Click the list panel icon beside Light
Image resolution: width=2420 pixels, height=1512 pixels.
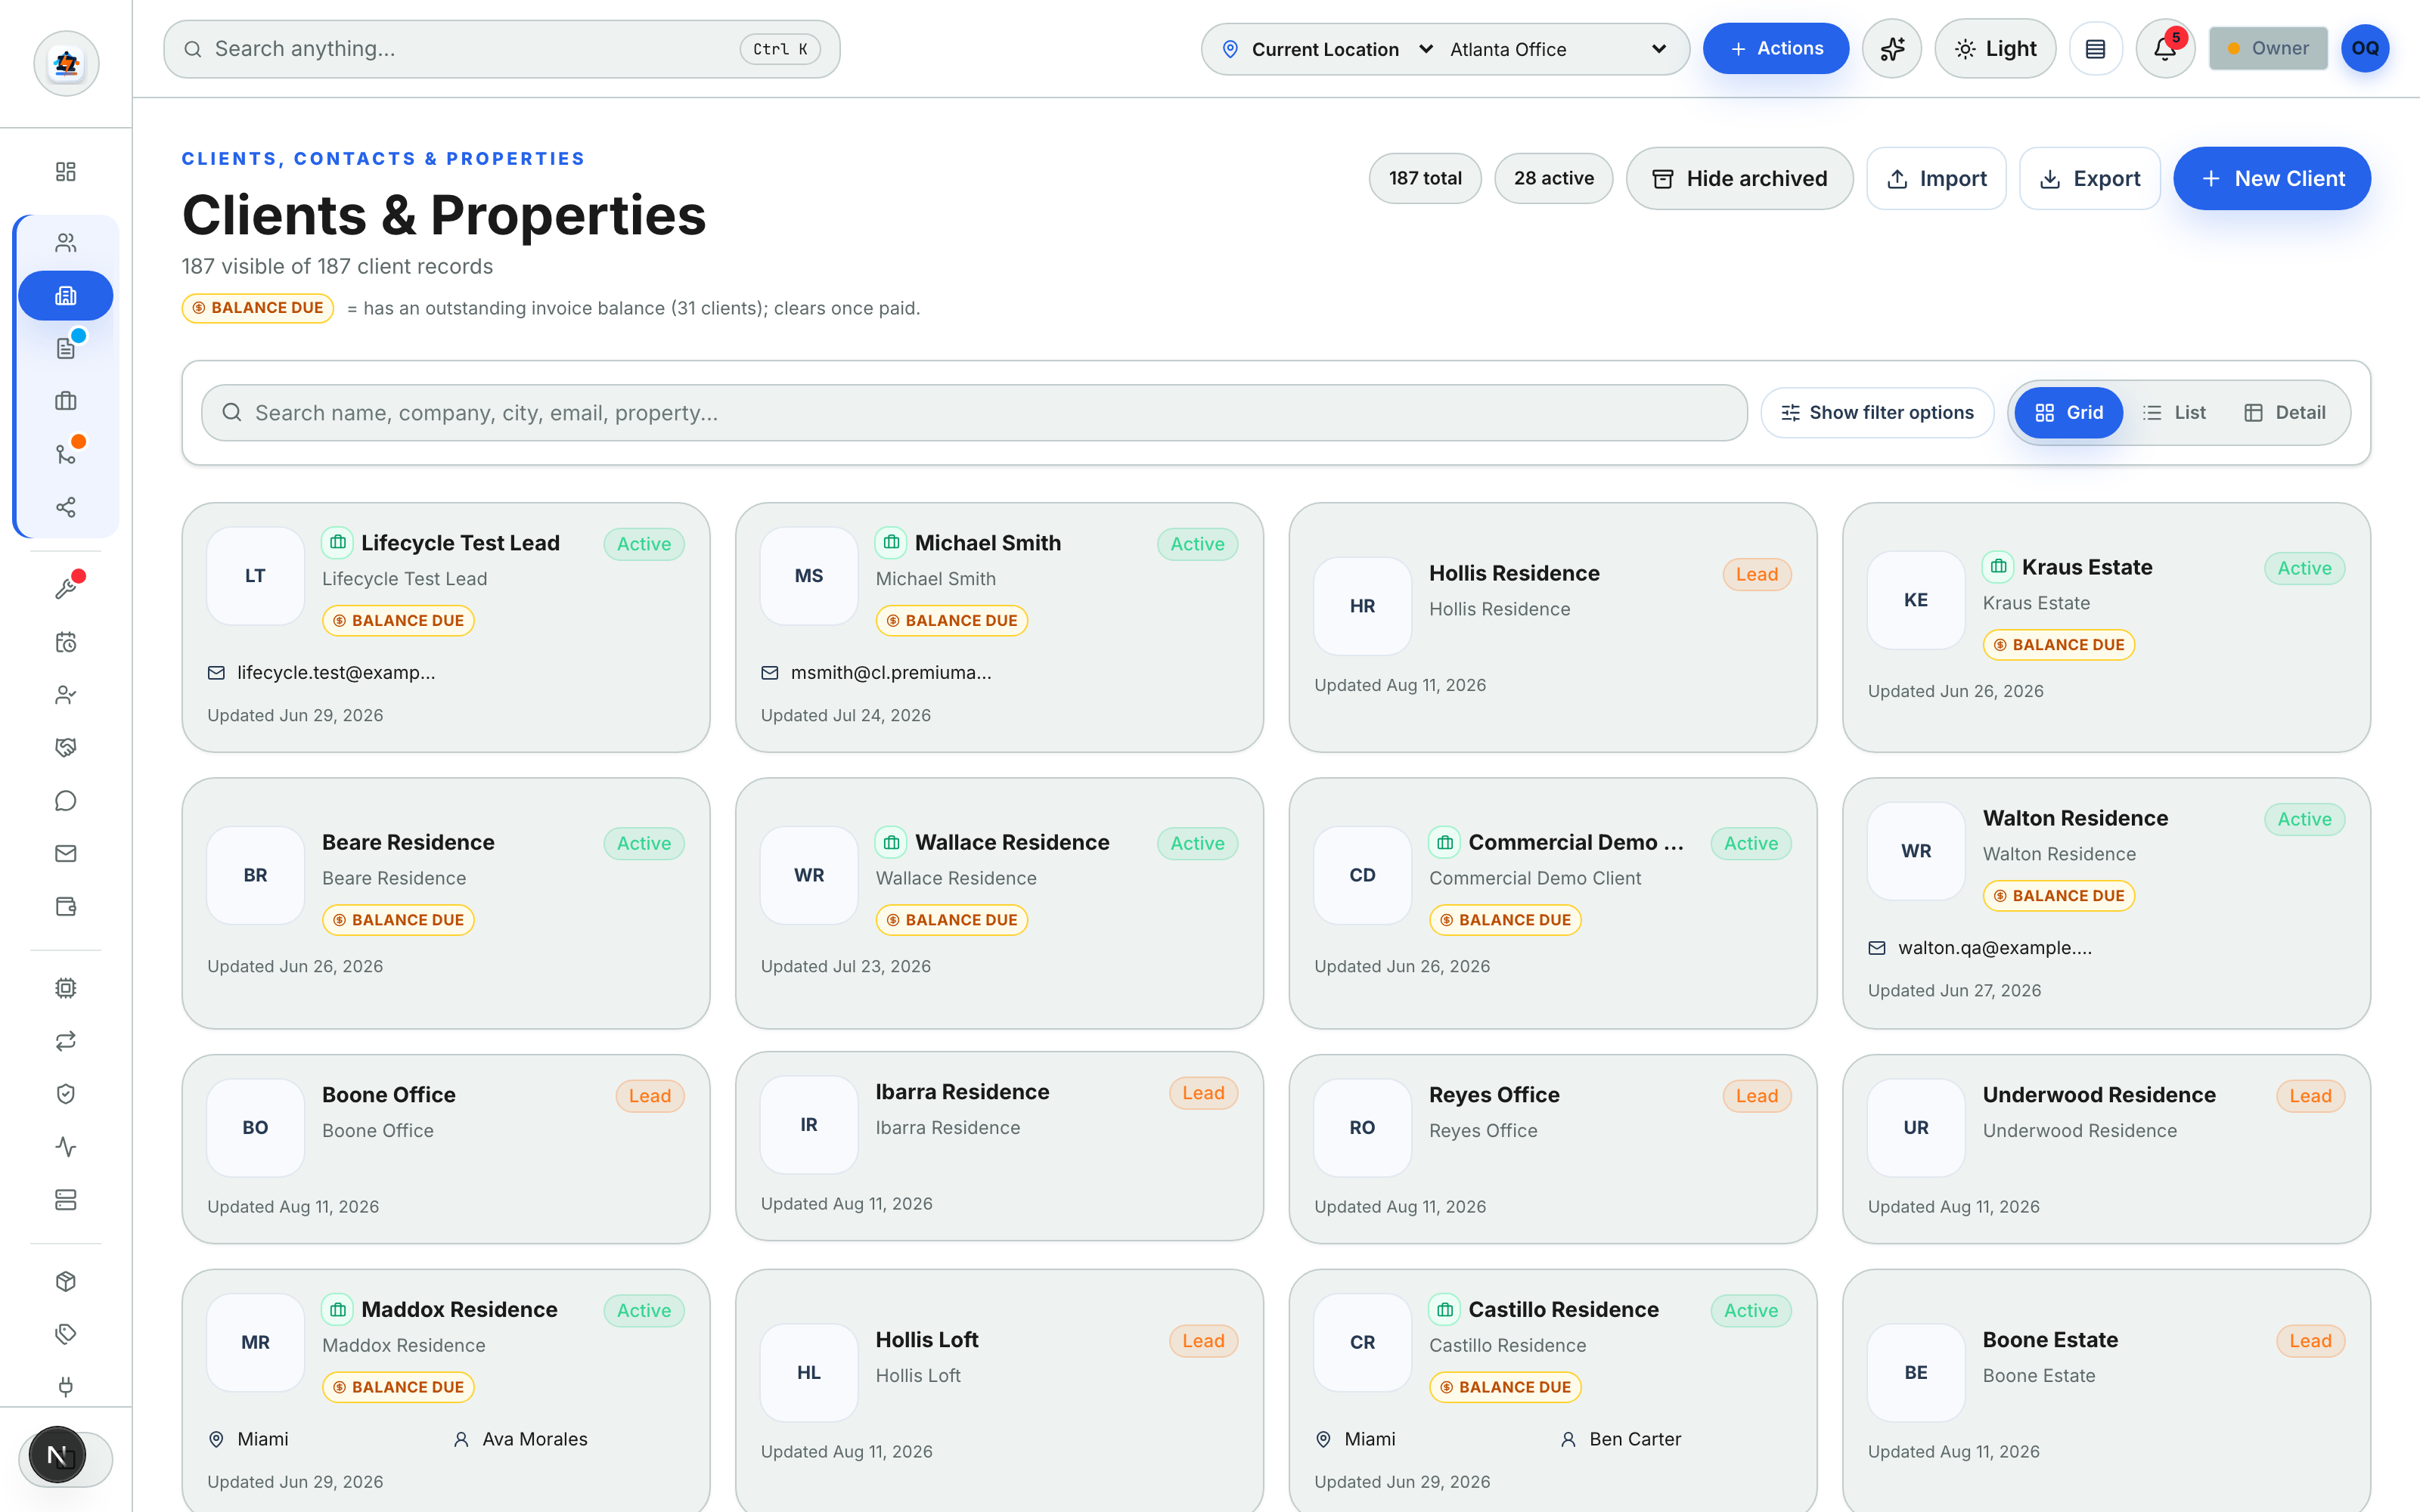click(2096, 48)
